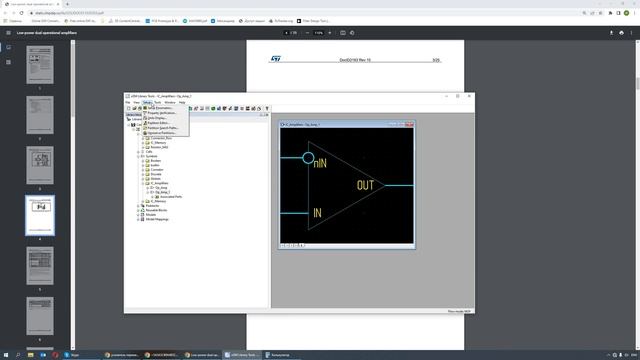Open the Window menu in Library Tools
The image size is (640, 360).
coord(170,102)
